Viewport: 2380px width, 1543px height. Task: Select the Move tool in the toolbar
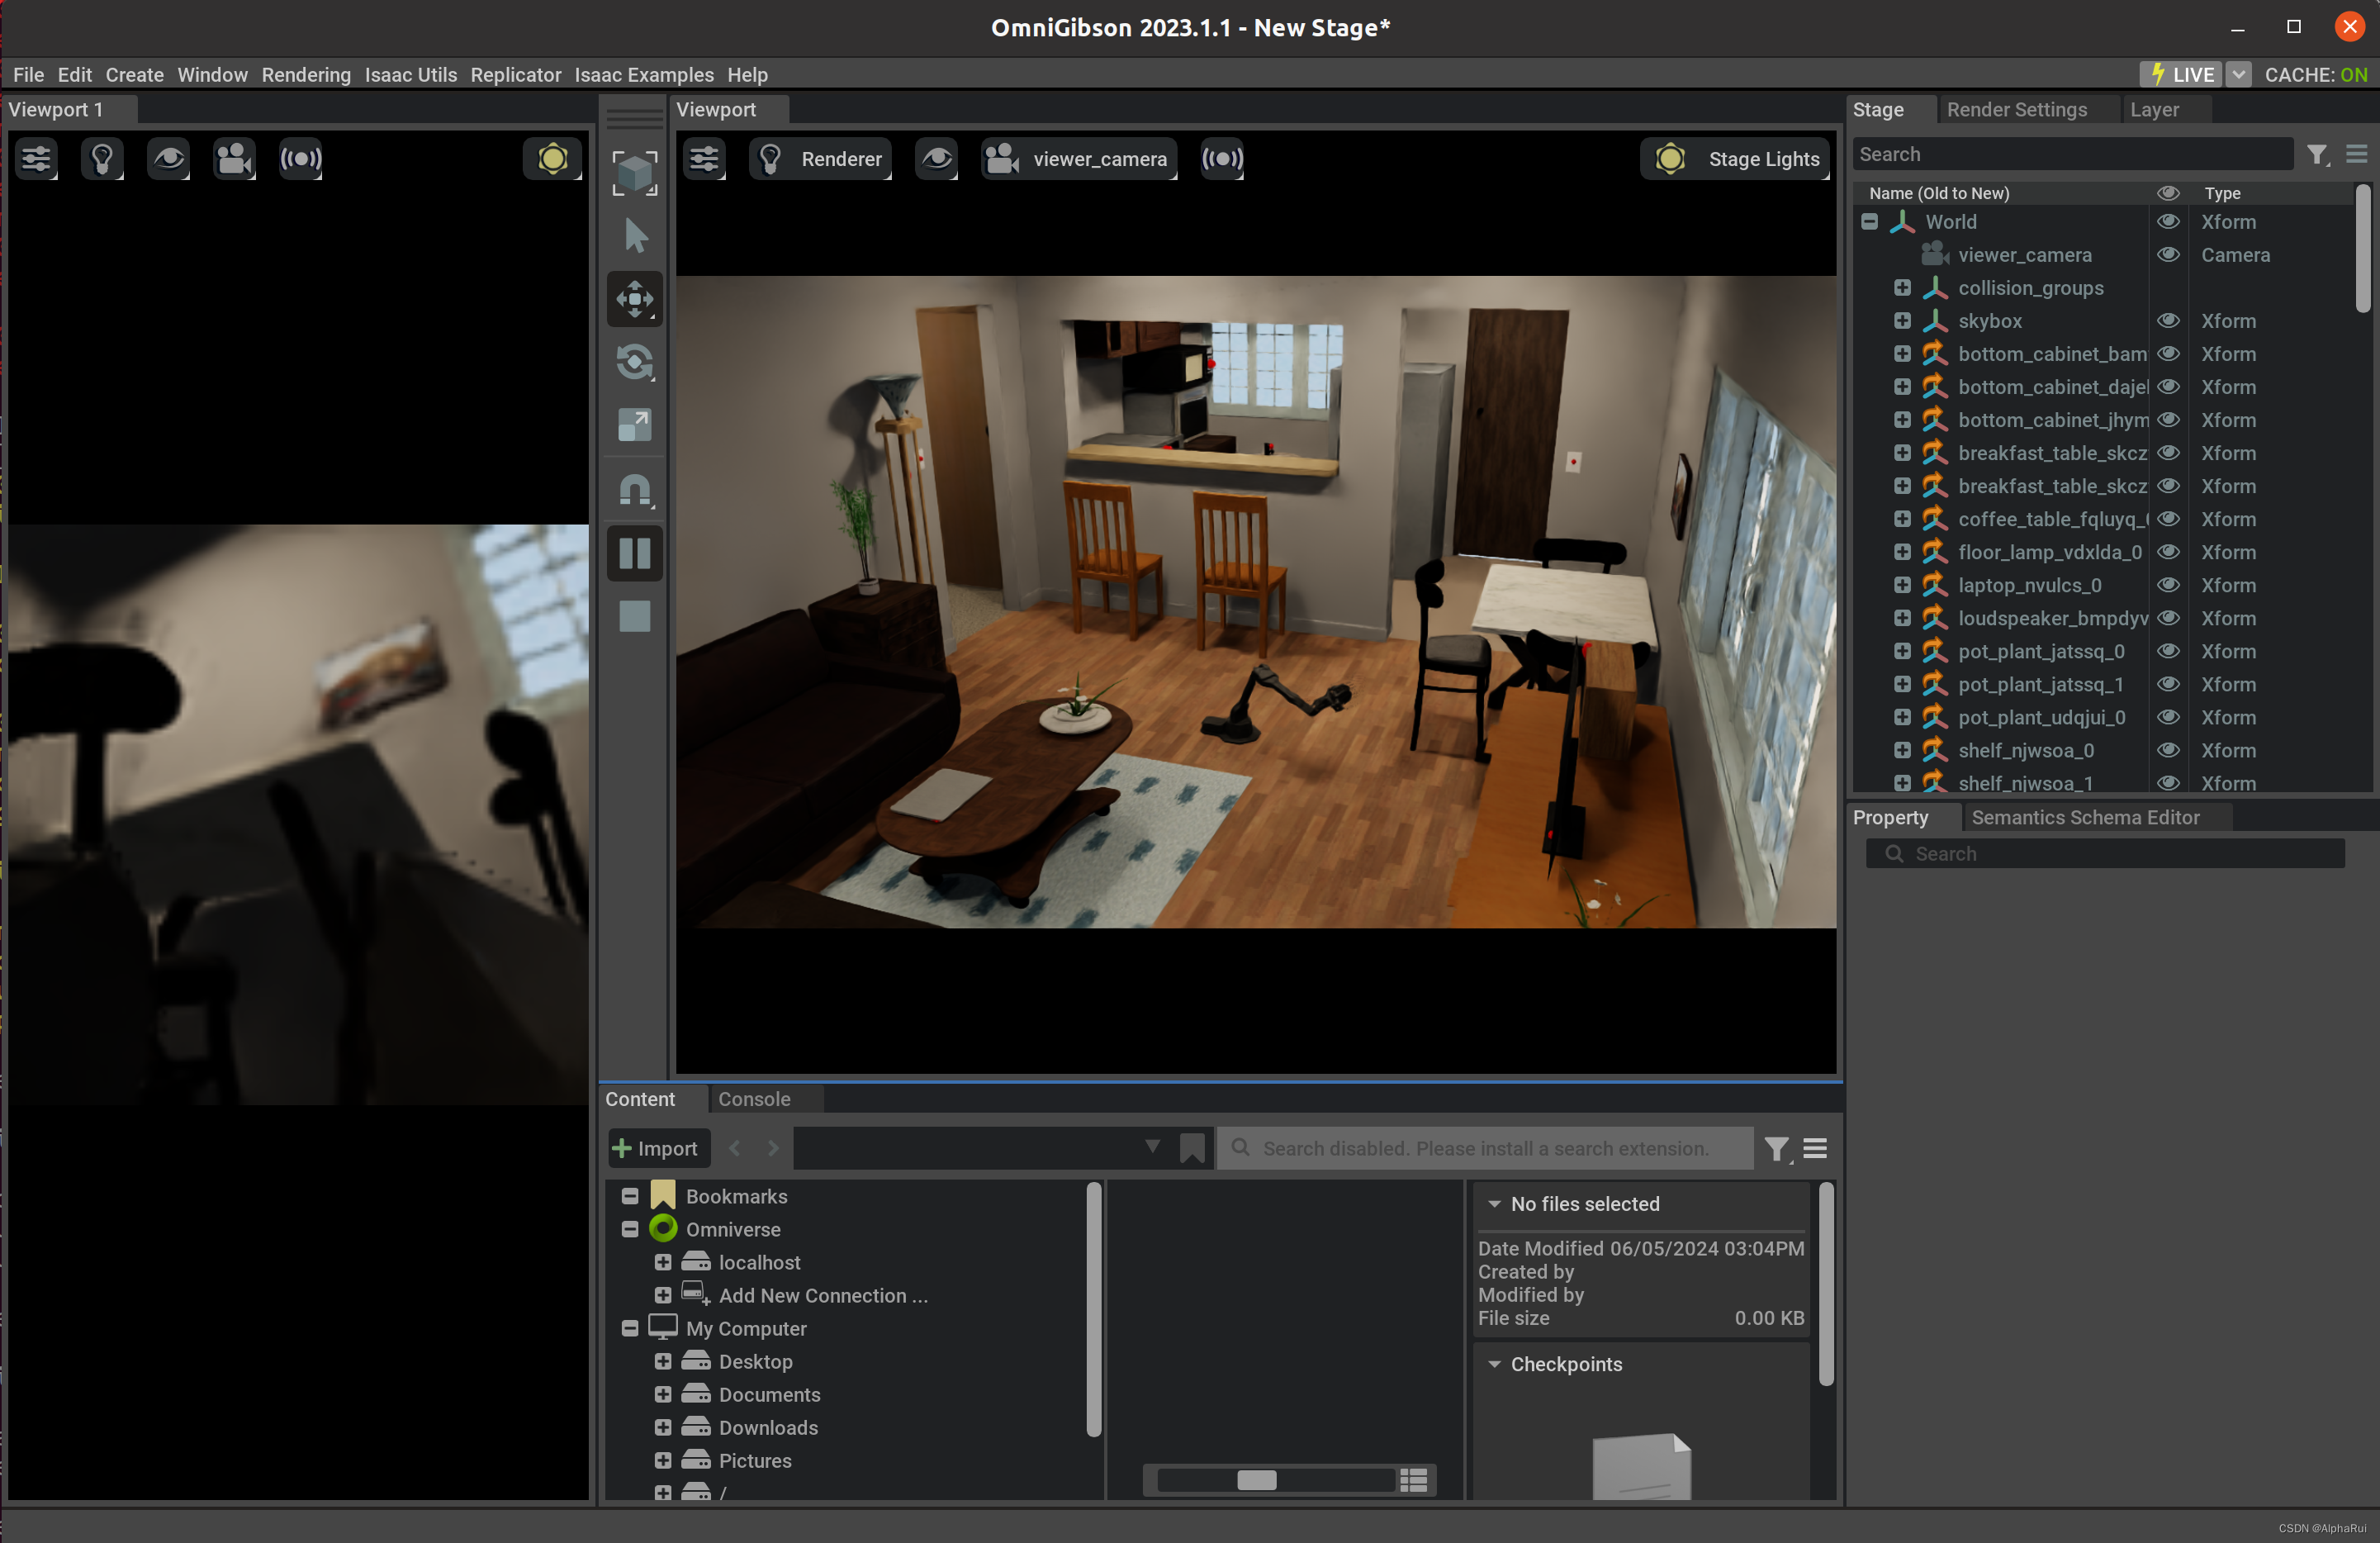click(x=634, y=299)
